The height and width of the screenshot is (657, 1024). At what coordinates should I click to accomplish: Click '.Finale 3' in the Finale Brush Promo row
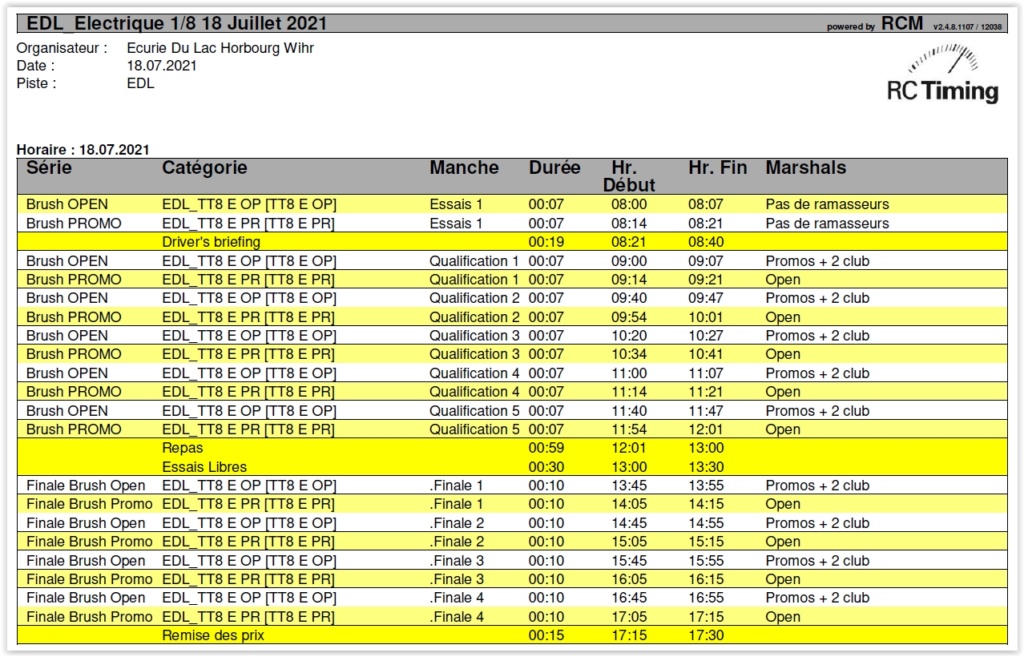(x=456, y=579)
